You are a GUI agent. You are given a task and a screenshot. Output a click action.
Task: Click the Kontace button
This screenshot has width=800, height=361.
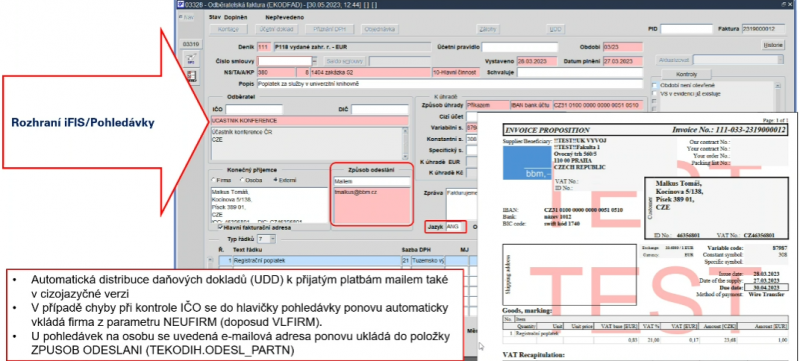click(229, 29)
